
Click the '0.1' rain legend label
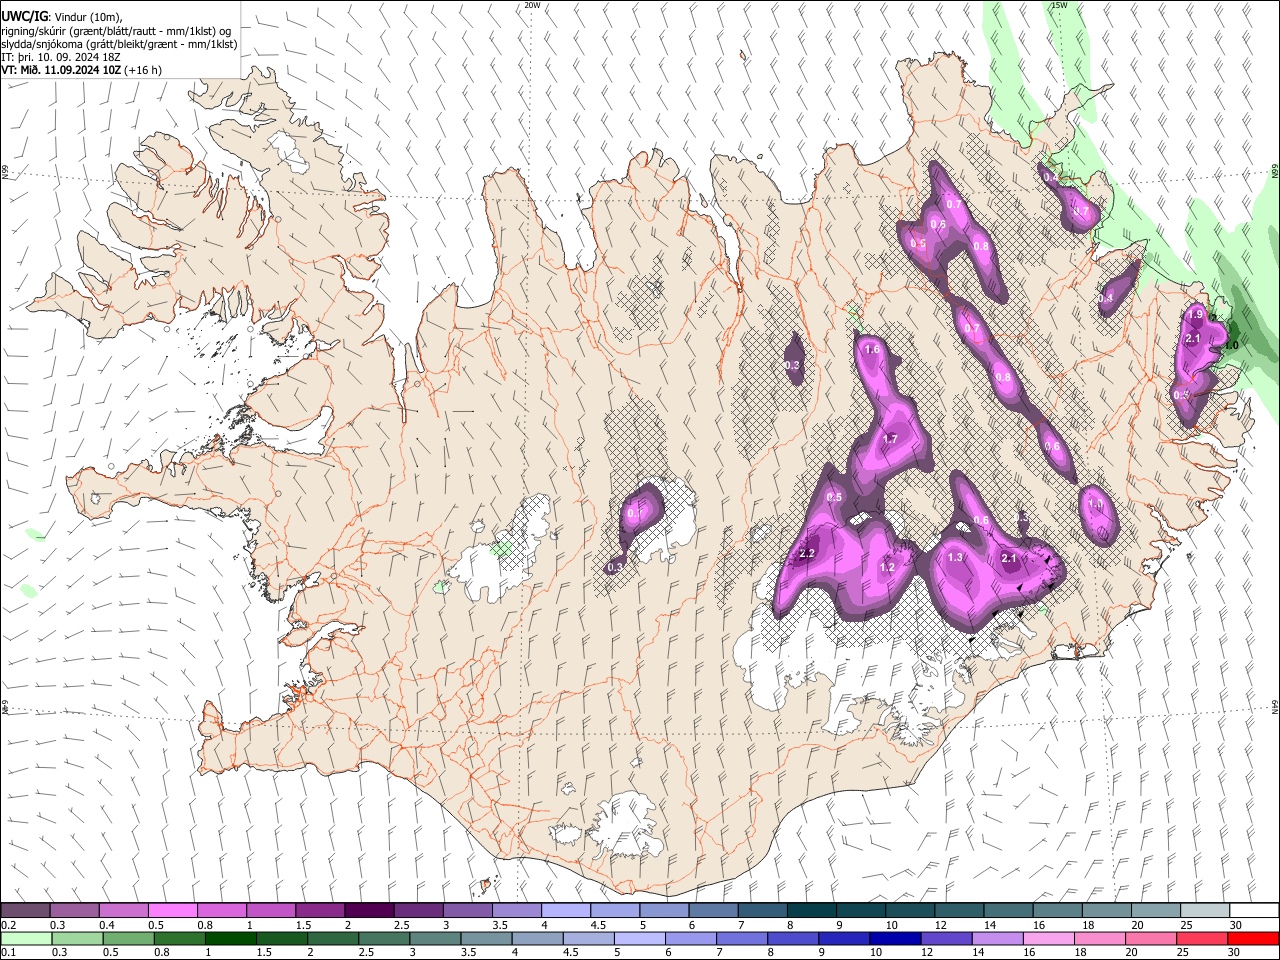[x=8, y=953]
